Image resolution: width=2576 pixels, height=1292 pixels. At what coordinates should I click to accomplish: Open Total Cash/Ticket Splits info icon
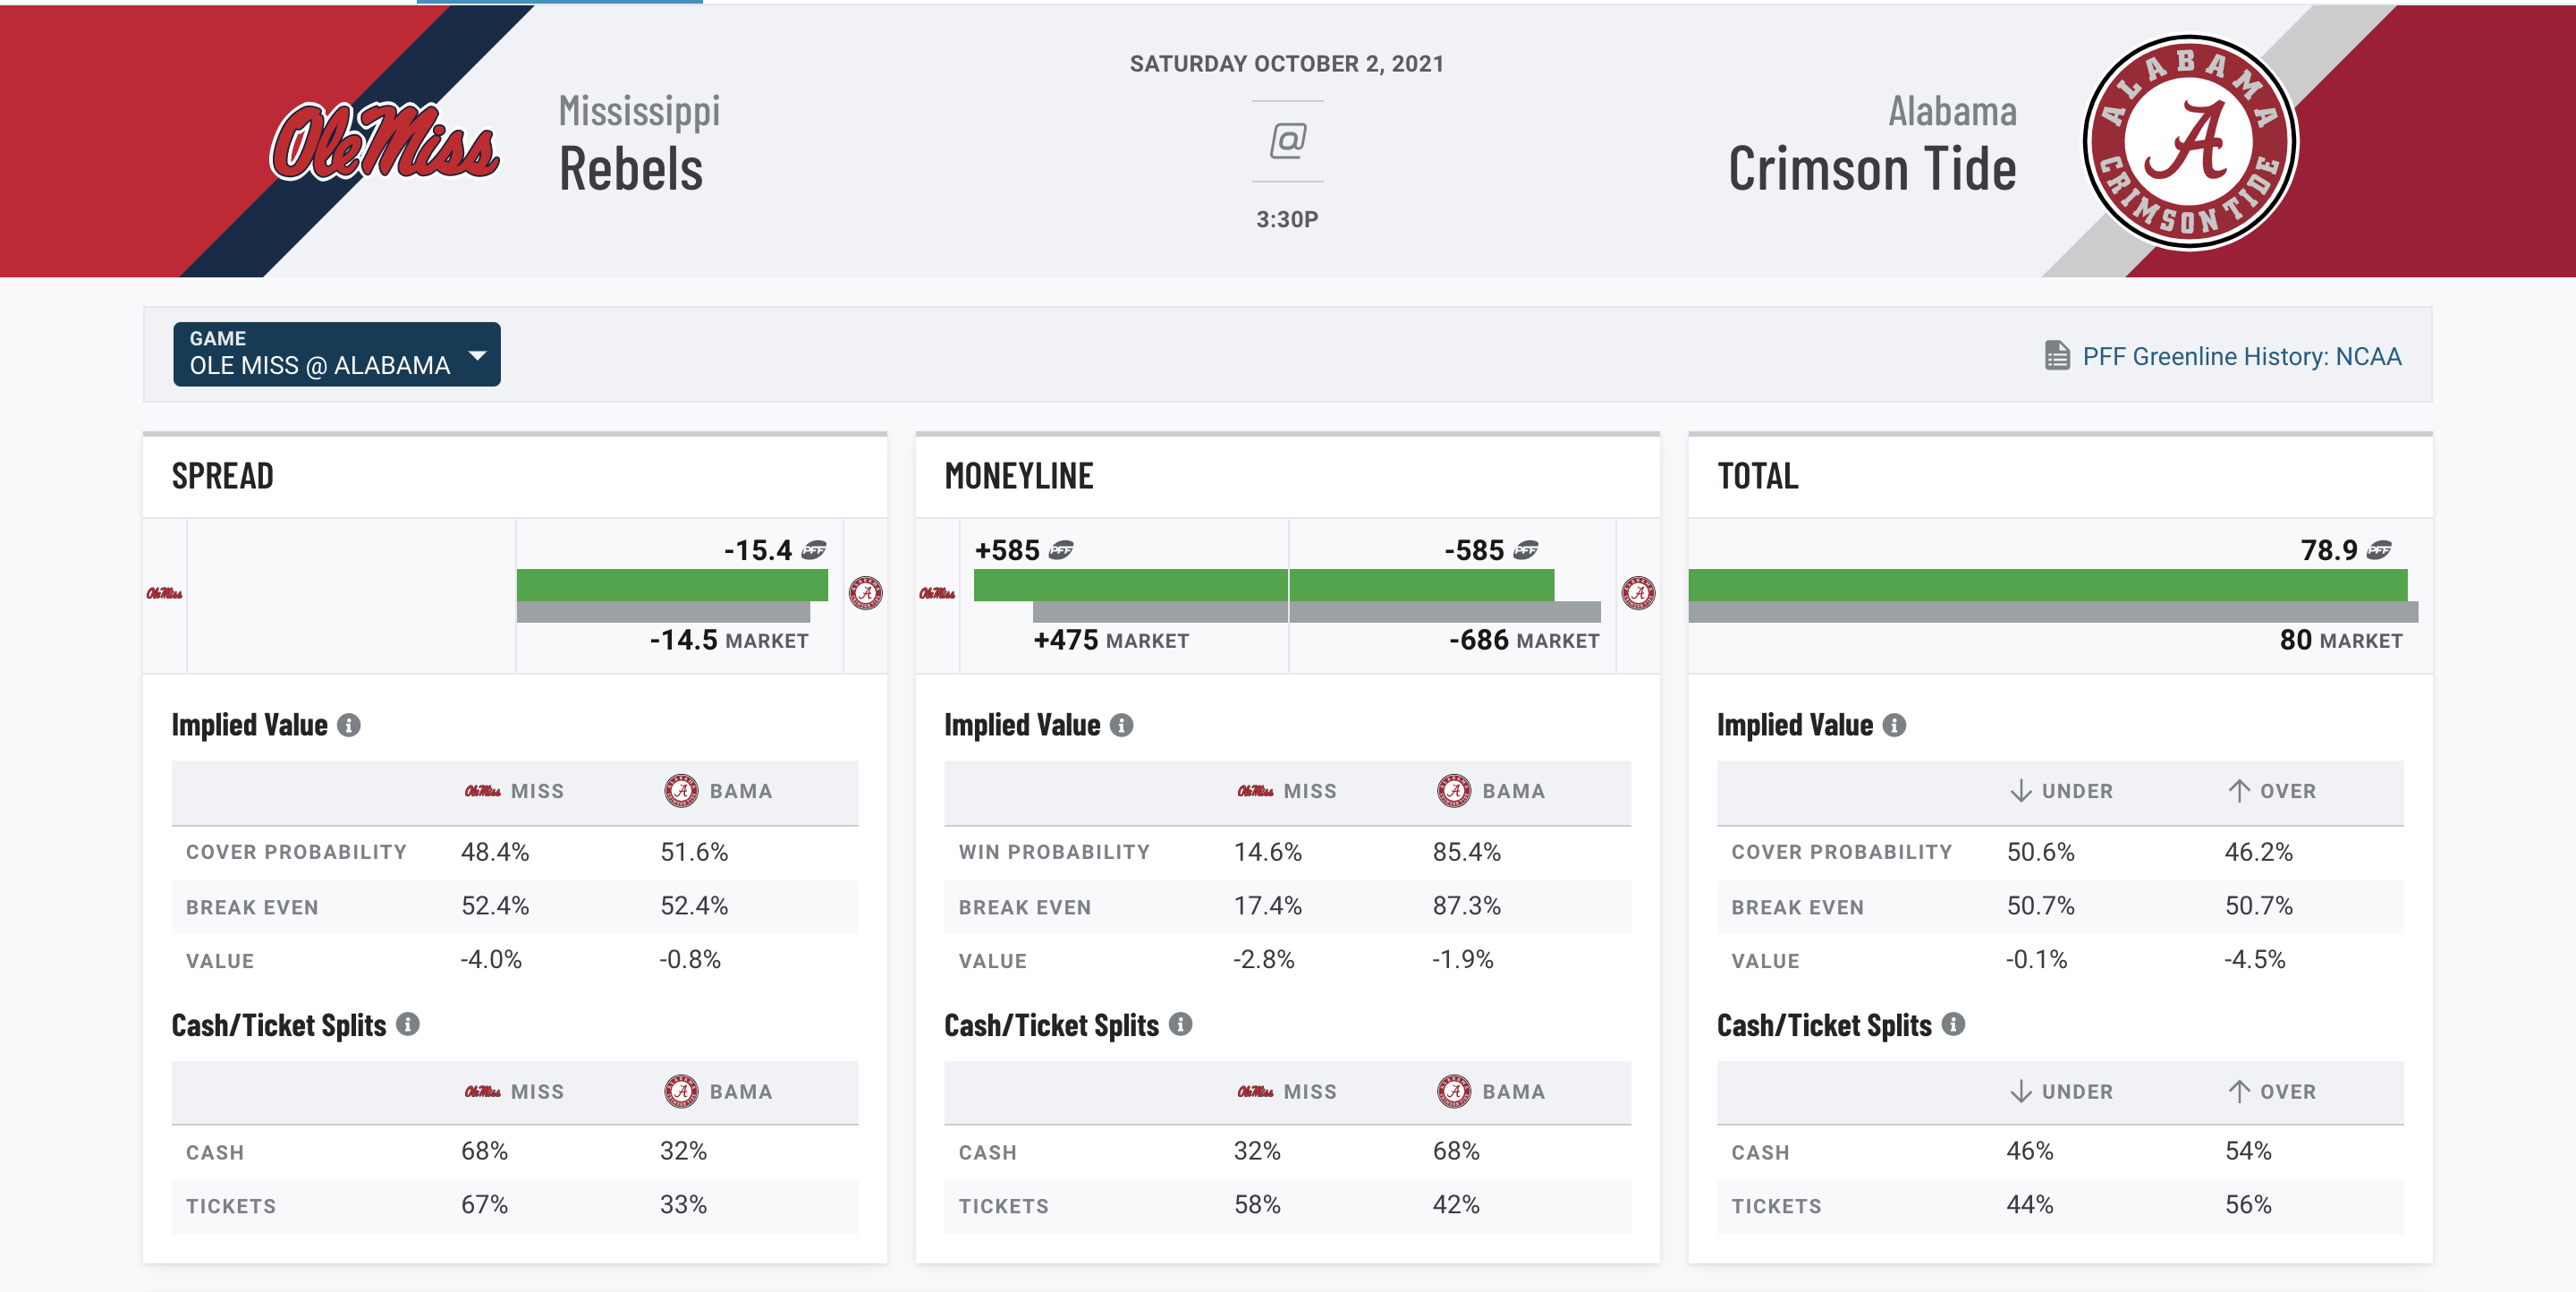(1953, 1024)
